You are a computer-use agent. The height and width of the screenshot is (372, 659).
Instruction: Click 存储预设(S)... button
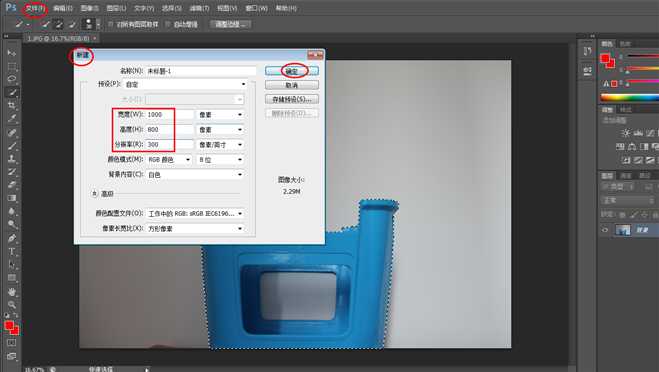[x=292, y=100]
